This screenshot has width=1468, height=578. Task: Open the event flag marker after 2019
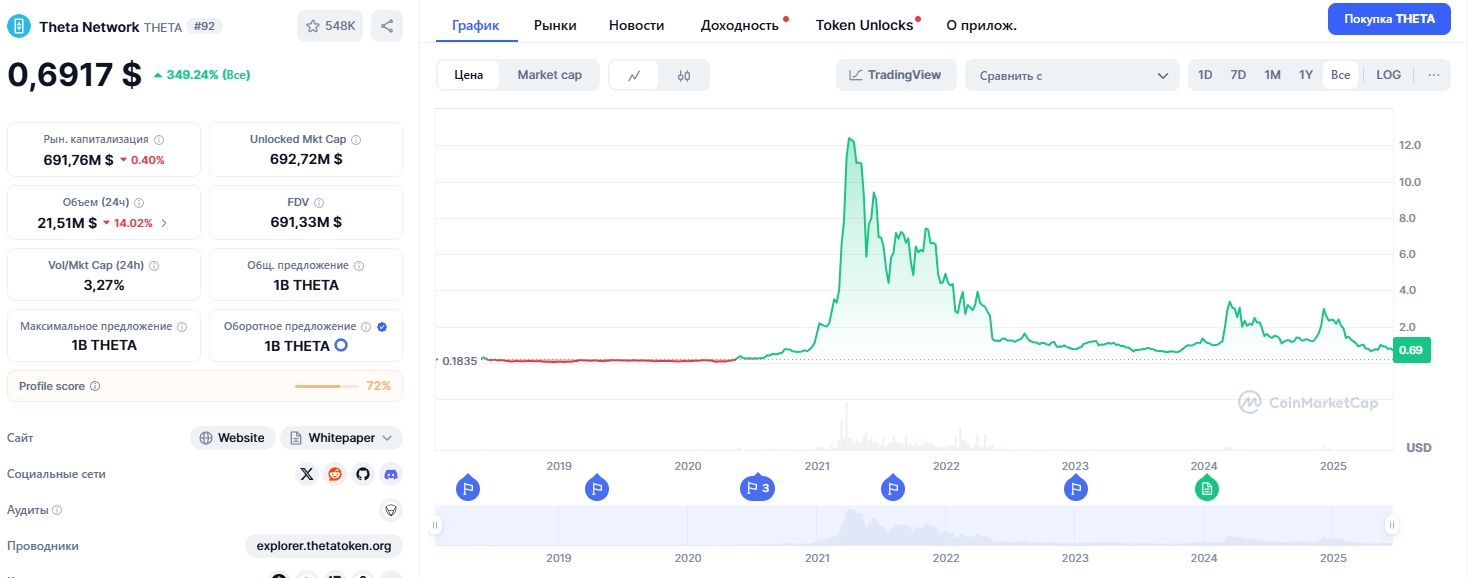(596, 488)
